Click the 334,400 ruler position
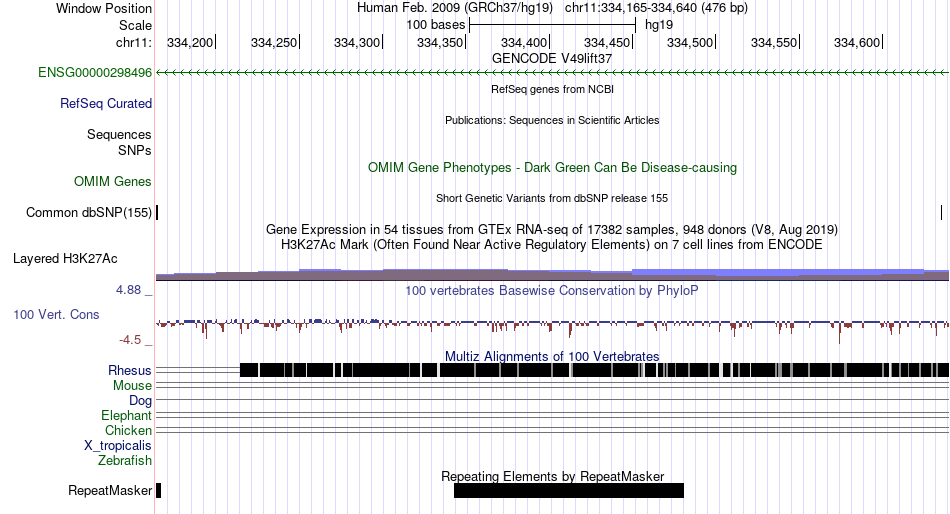The image size is (950, 514). pos(524,42)
